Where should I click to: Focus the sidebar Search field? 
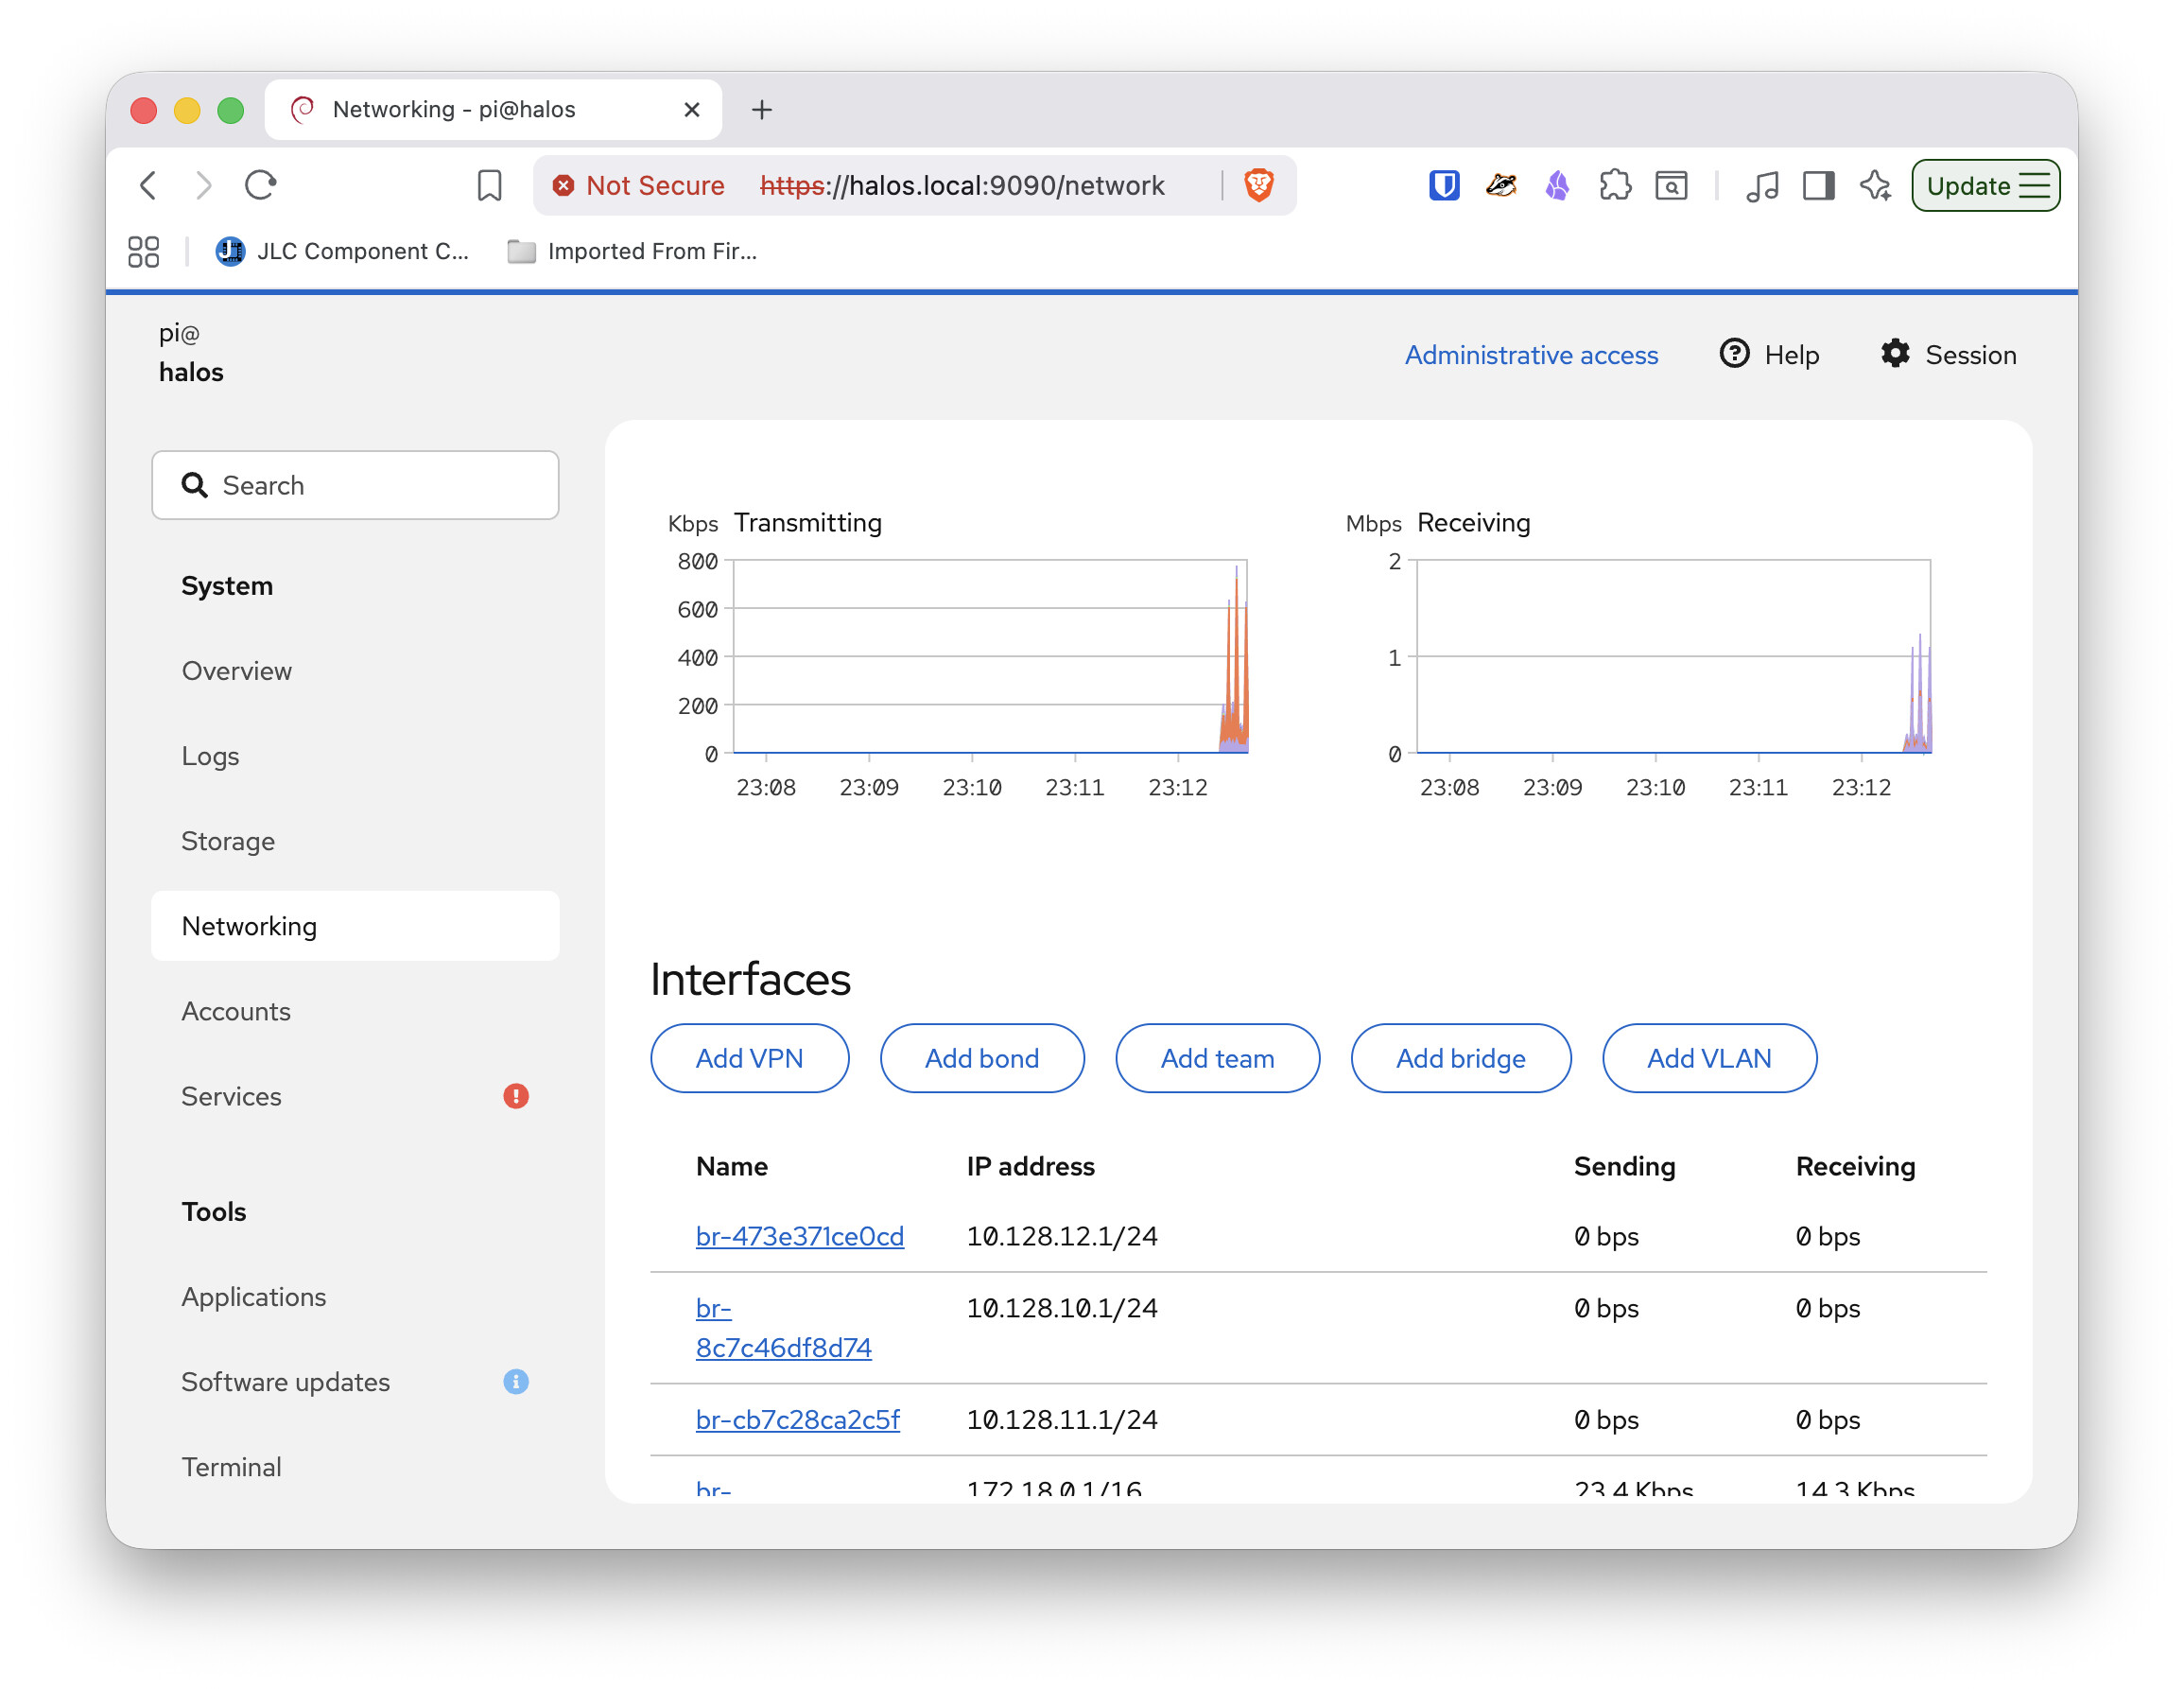point(355,485)
